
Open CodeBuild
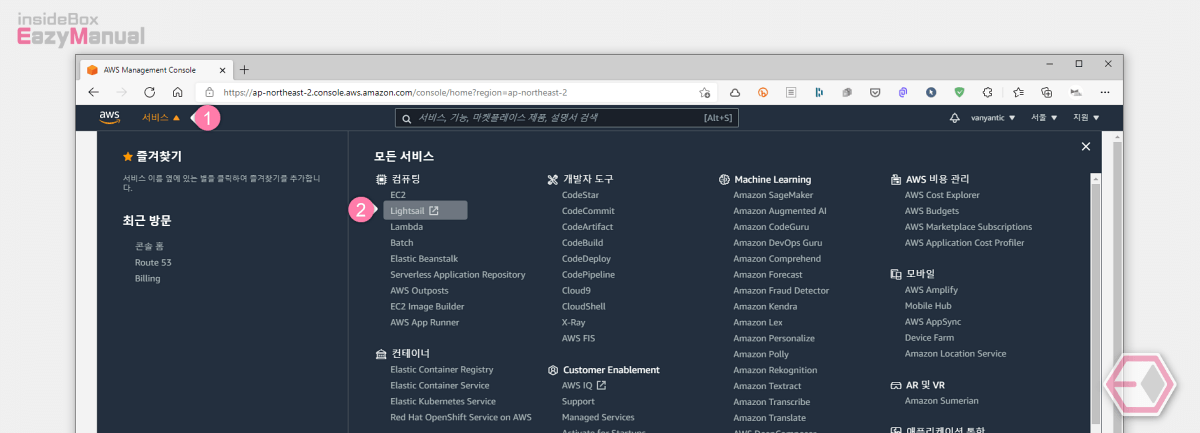coord(583,243)
